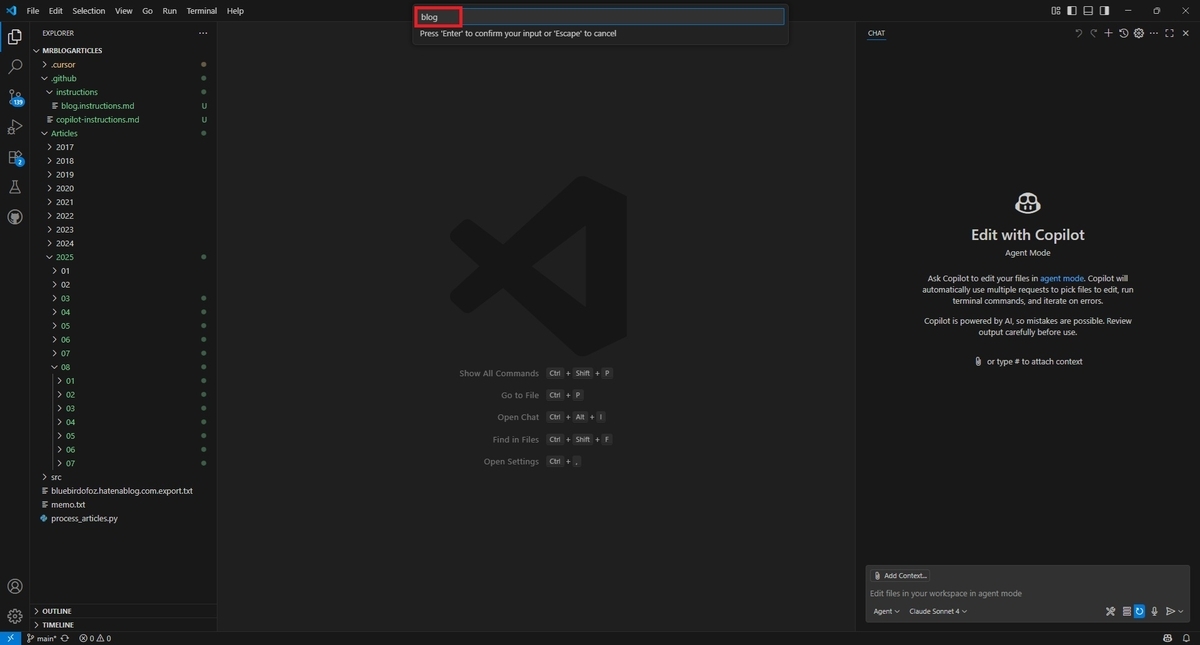Open the blog.instructions.md file
This screenshot has height=645, width=1200.
click(x=97, y=106)
